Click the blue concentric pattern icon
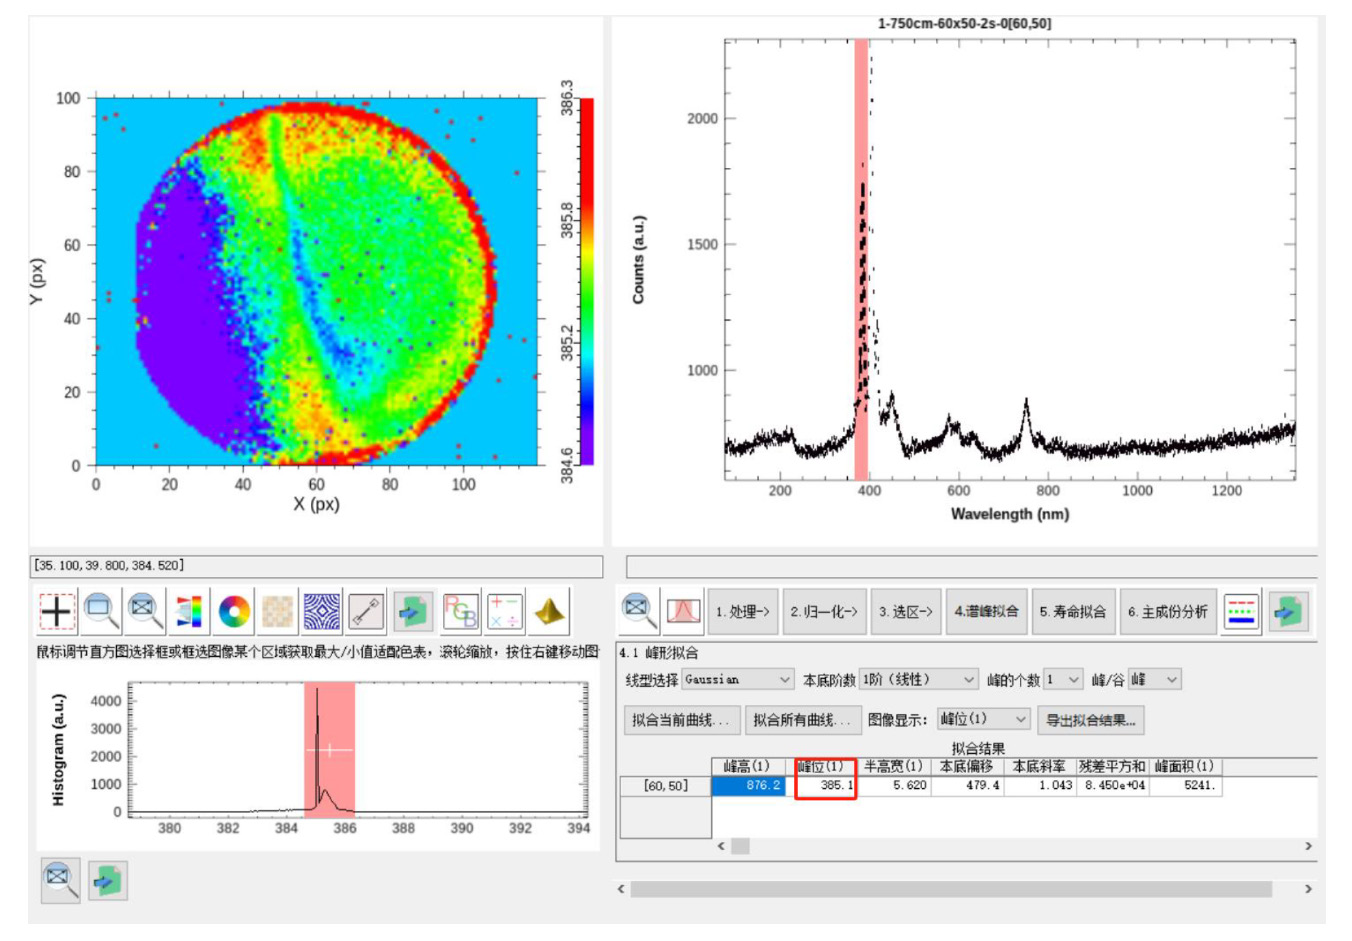Screen dimensions: 1352x941 tap(322, 610)
